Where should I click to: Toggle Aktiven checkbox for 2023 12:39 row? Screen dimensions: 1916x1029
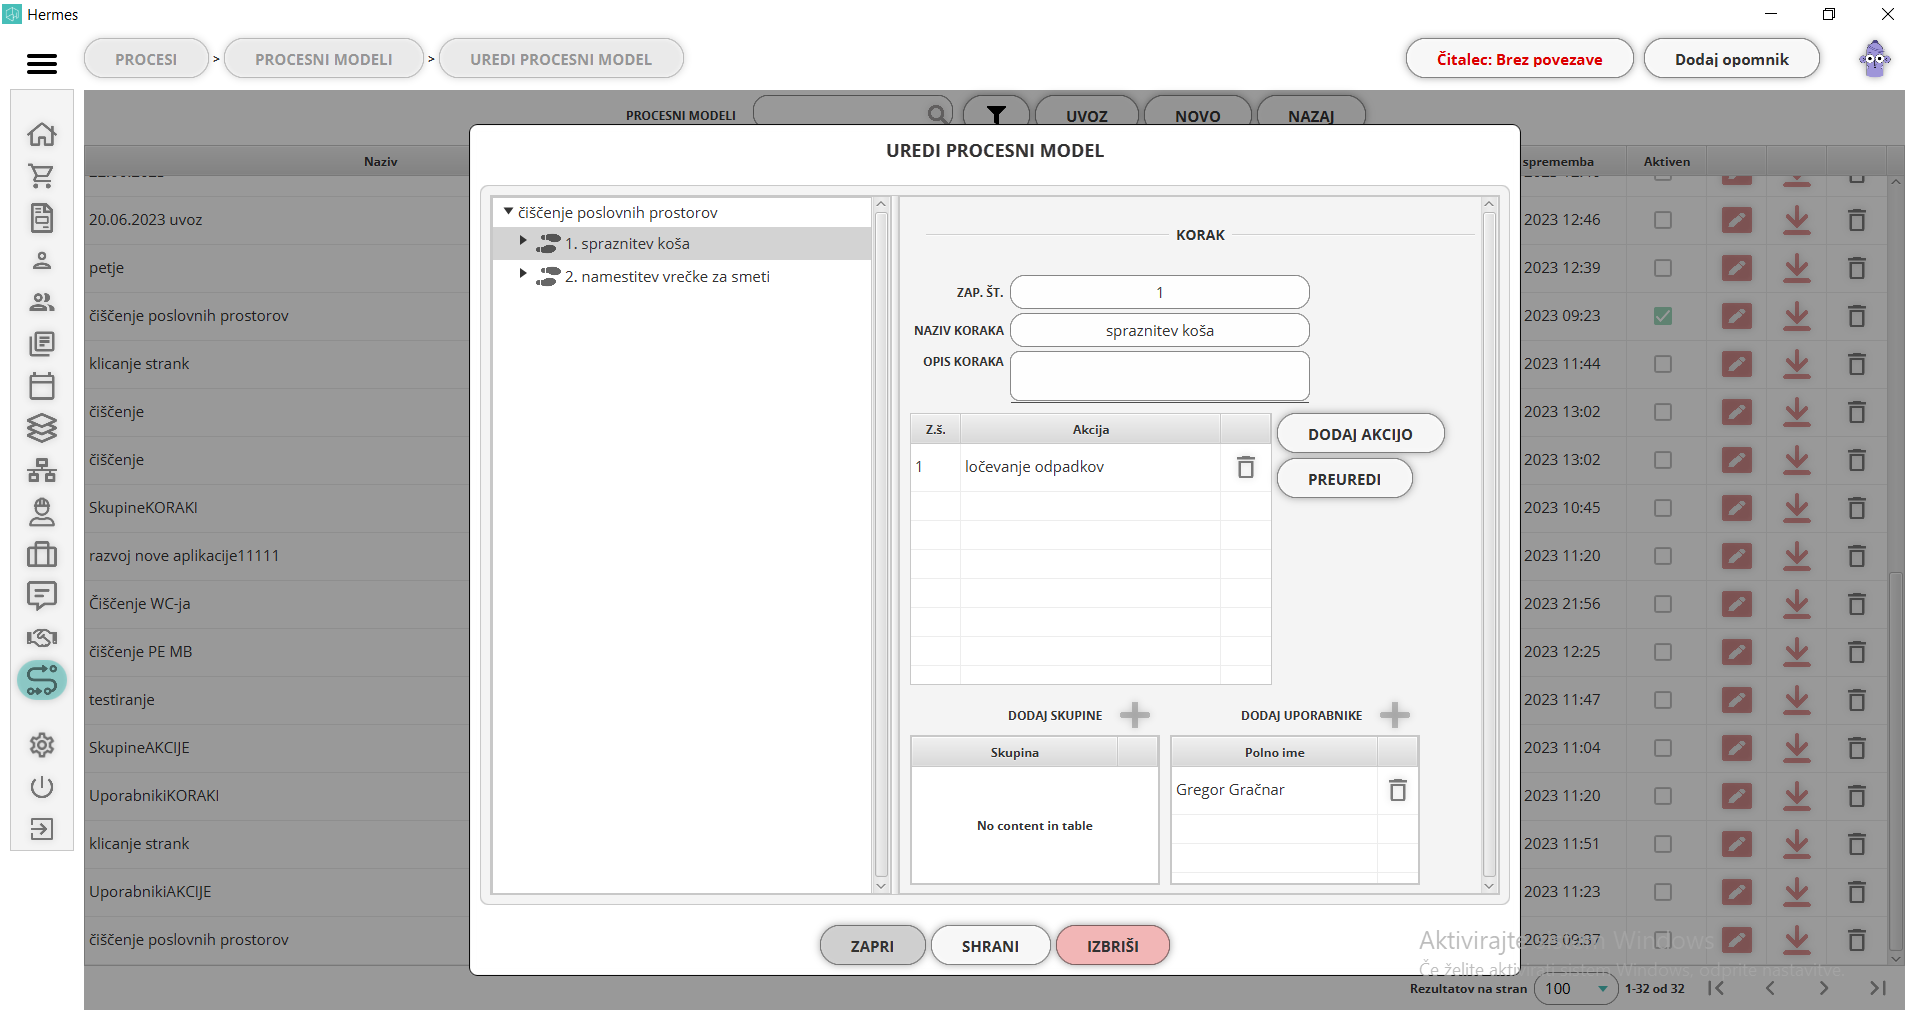[1663, 268]
